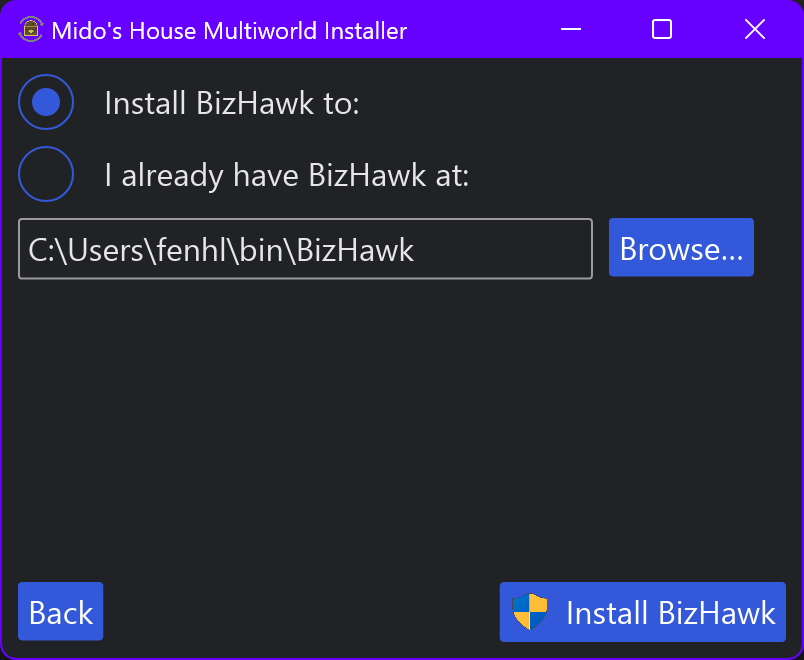Minimize the installer window
The width and height of the screenshot is (804, 660).
[x=571, y=30]
